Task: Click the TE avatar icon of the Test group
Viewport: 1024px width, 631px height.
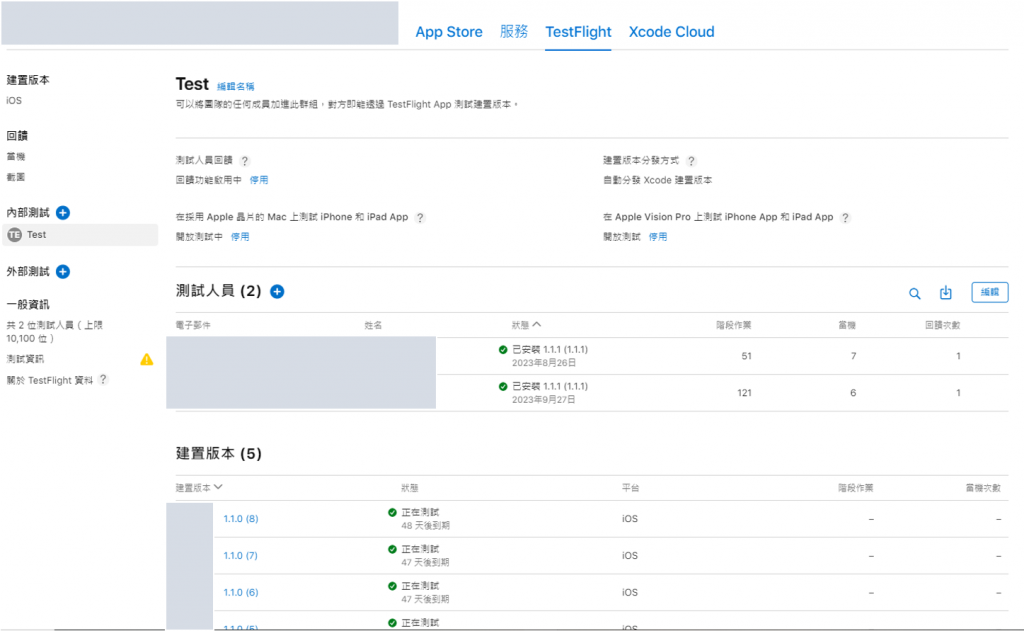Action: [x=14, y=235]
